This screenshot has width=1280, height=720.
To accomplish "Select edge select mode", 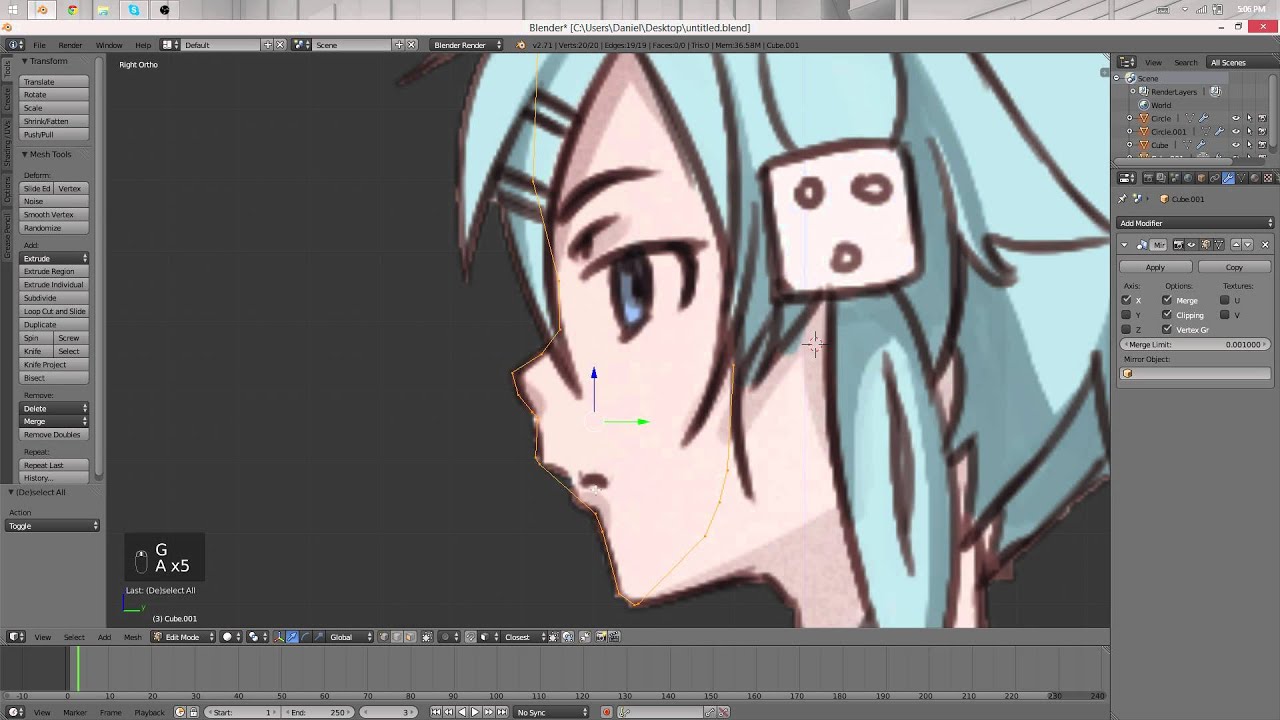I will [397, 637].
